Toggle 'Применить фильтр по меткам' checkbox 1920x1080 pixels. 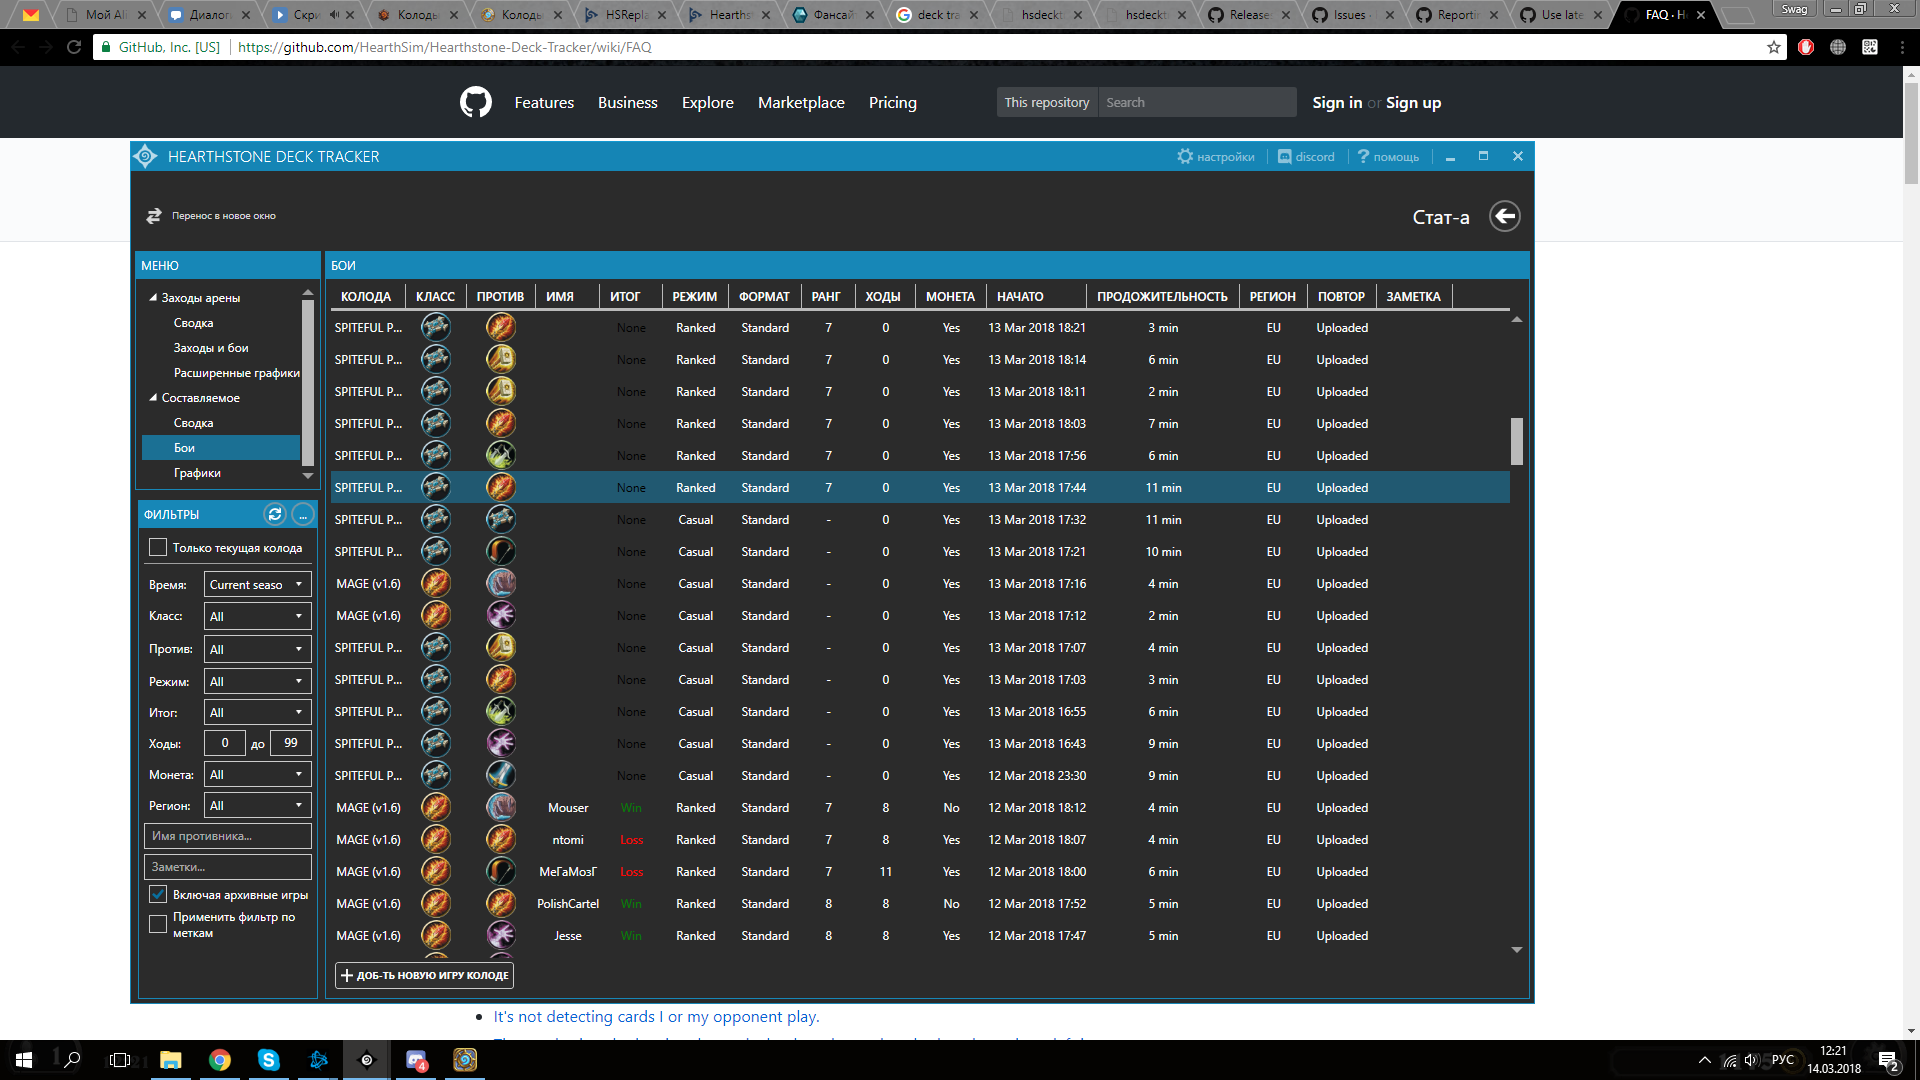pos(158,924)
